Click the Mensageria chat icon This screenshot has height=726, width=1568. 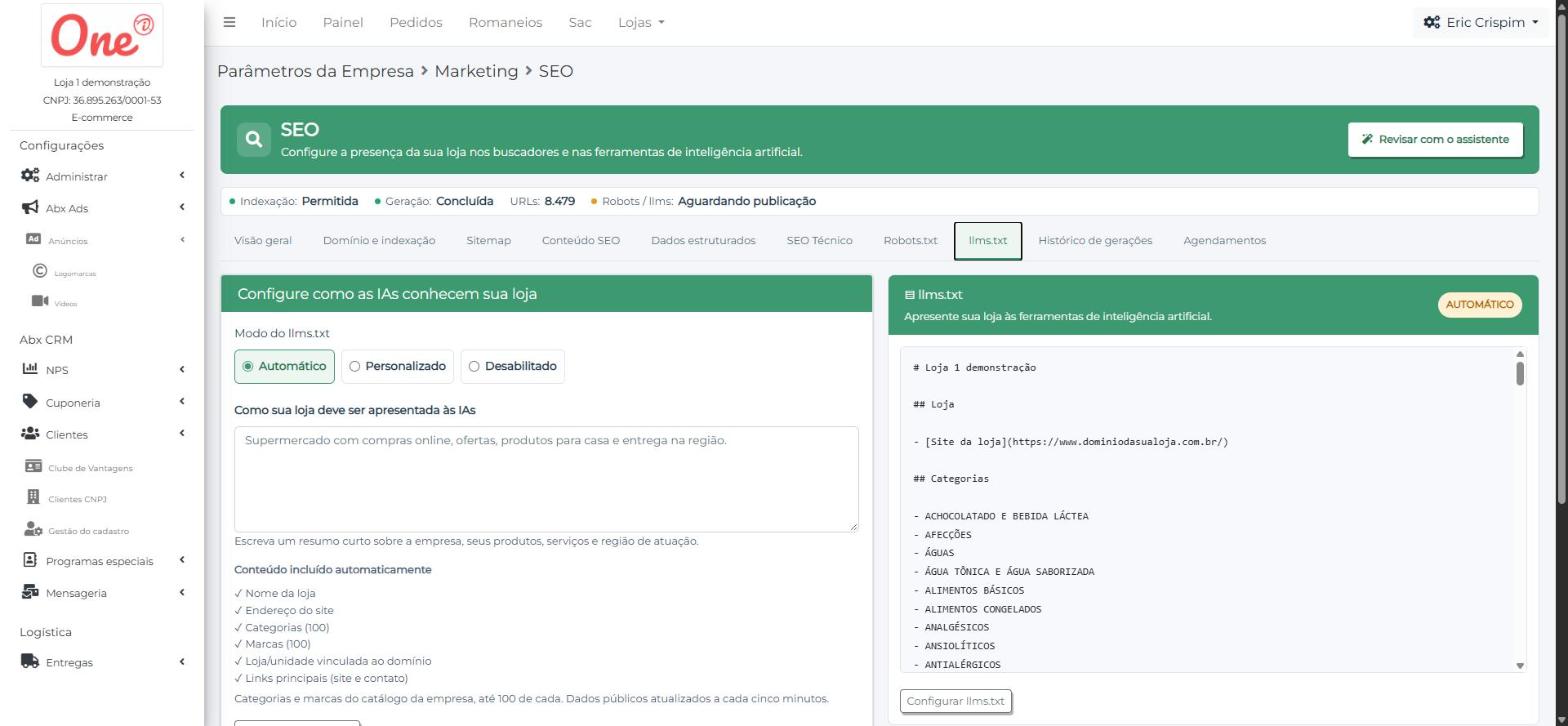tap(30, 592)
